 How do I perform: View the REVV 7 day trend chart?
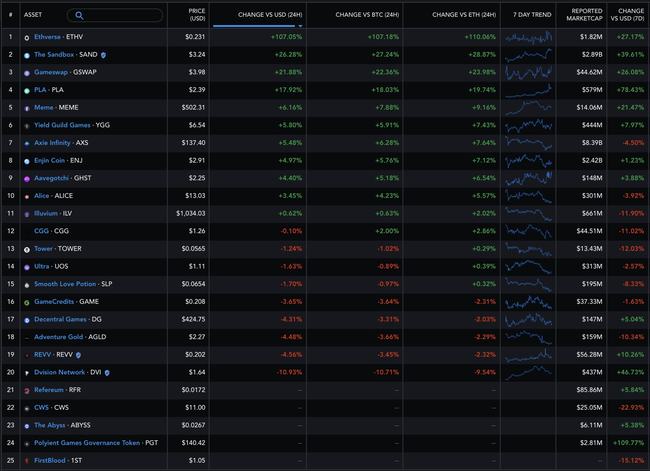point(529,355)
